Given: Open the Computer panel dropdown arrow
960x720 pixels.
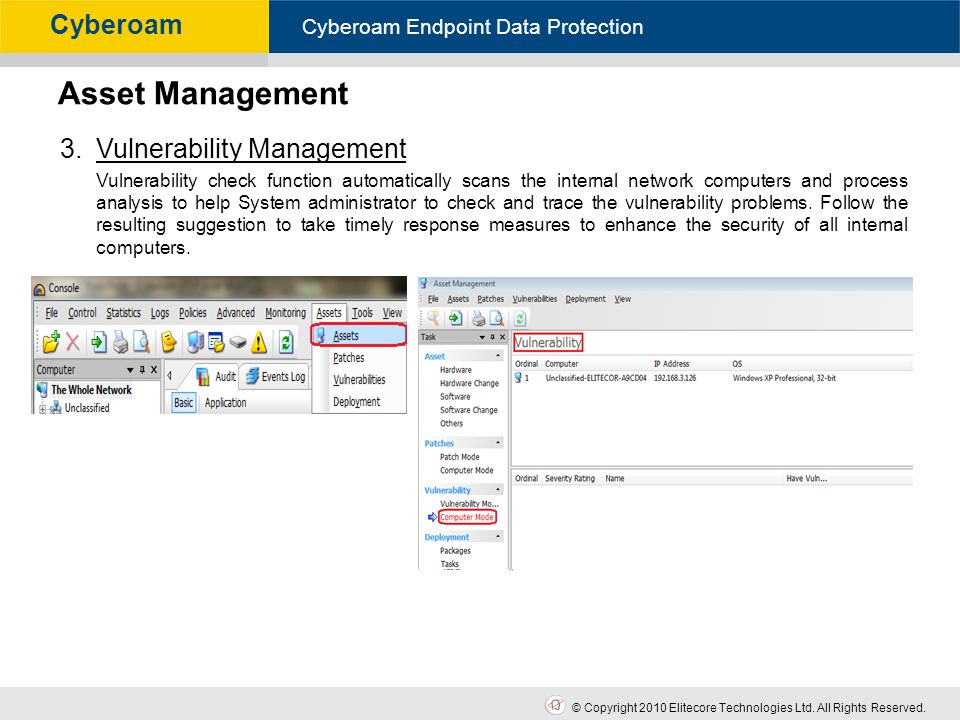Looking at the screenshot, I should pos(130,370).
